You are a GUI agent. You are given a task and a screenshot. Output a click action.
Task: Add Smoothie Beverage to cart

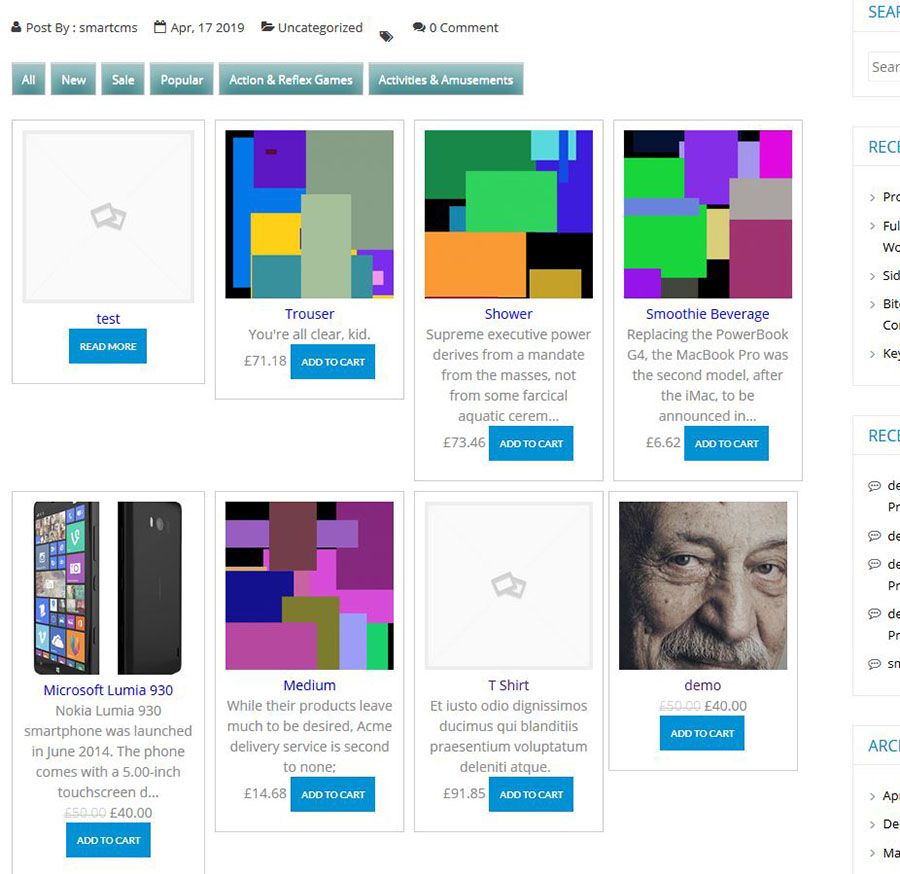[726, 443]
